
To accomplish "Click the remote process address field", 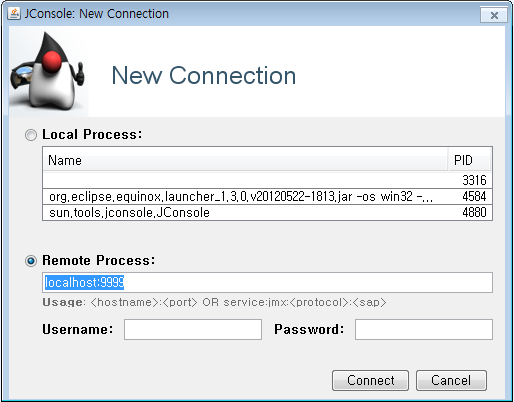I will click(267, 283).
